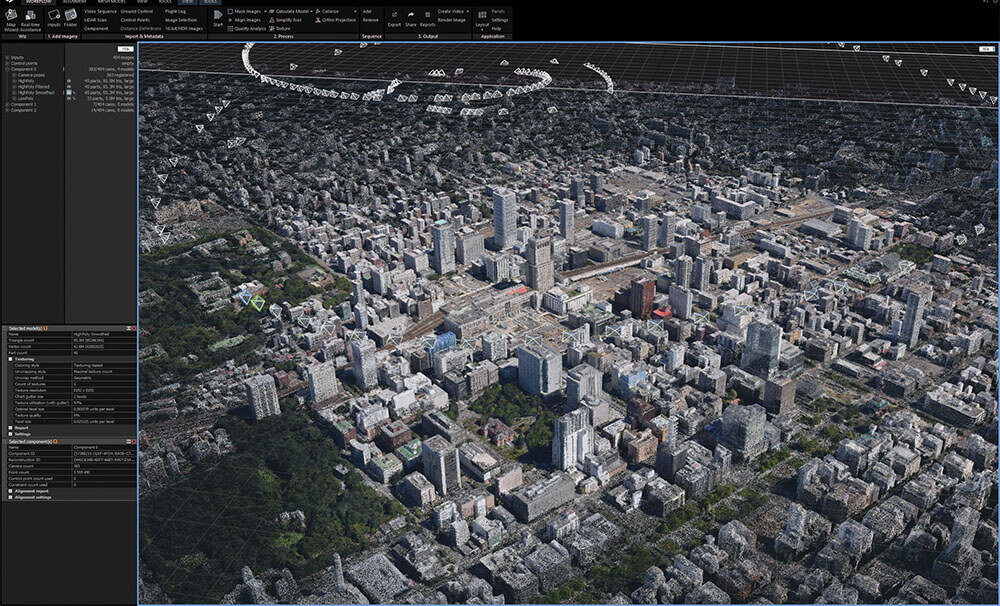Open the Calculate Model dropdown arrow

click(x=311, y=11)
